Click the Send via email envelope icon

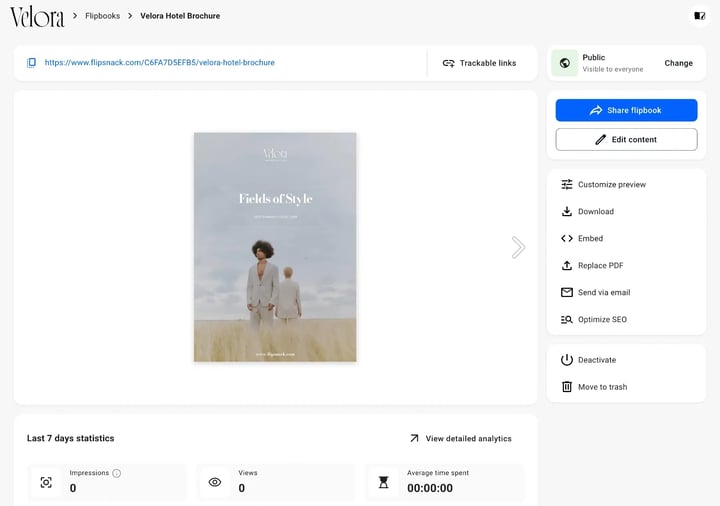[x=567, y=292]
